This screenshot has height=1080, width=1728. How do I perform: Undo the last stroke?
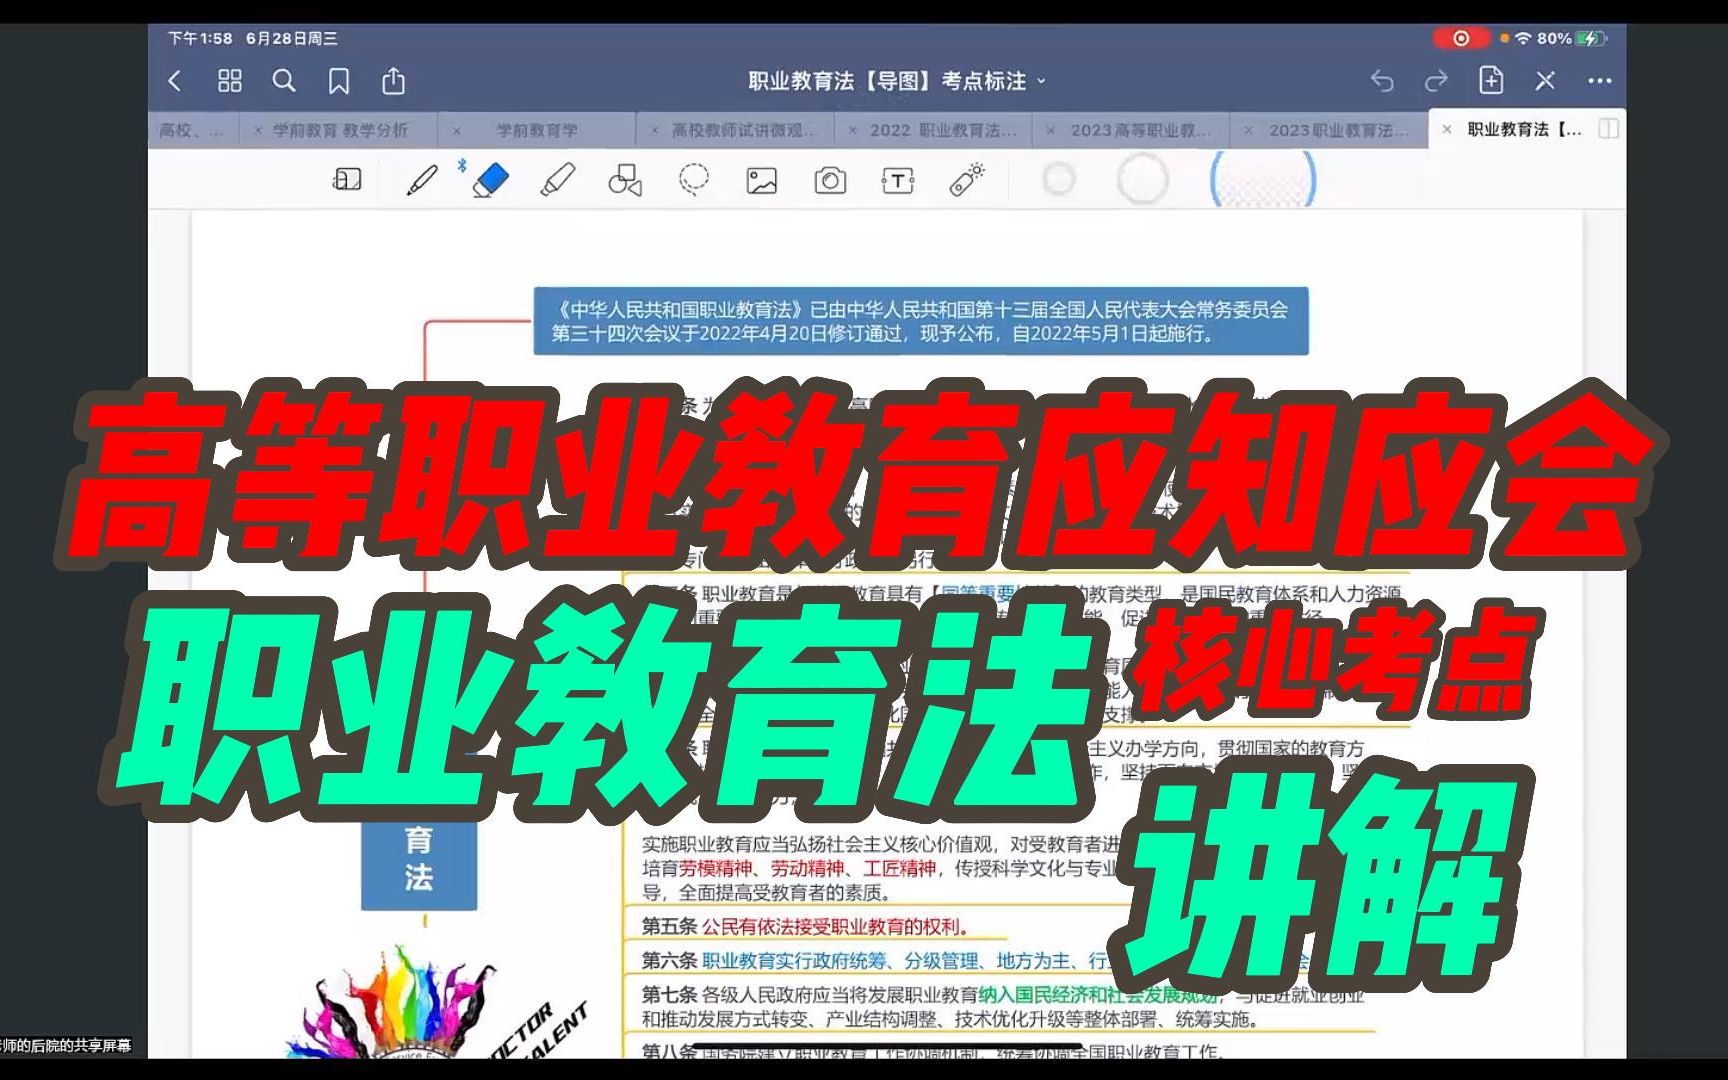click(x=1382, y=81)
